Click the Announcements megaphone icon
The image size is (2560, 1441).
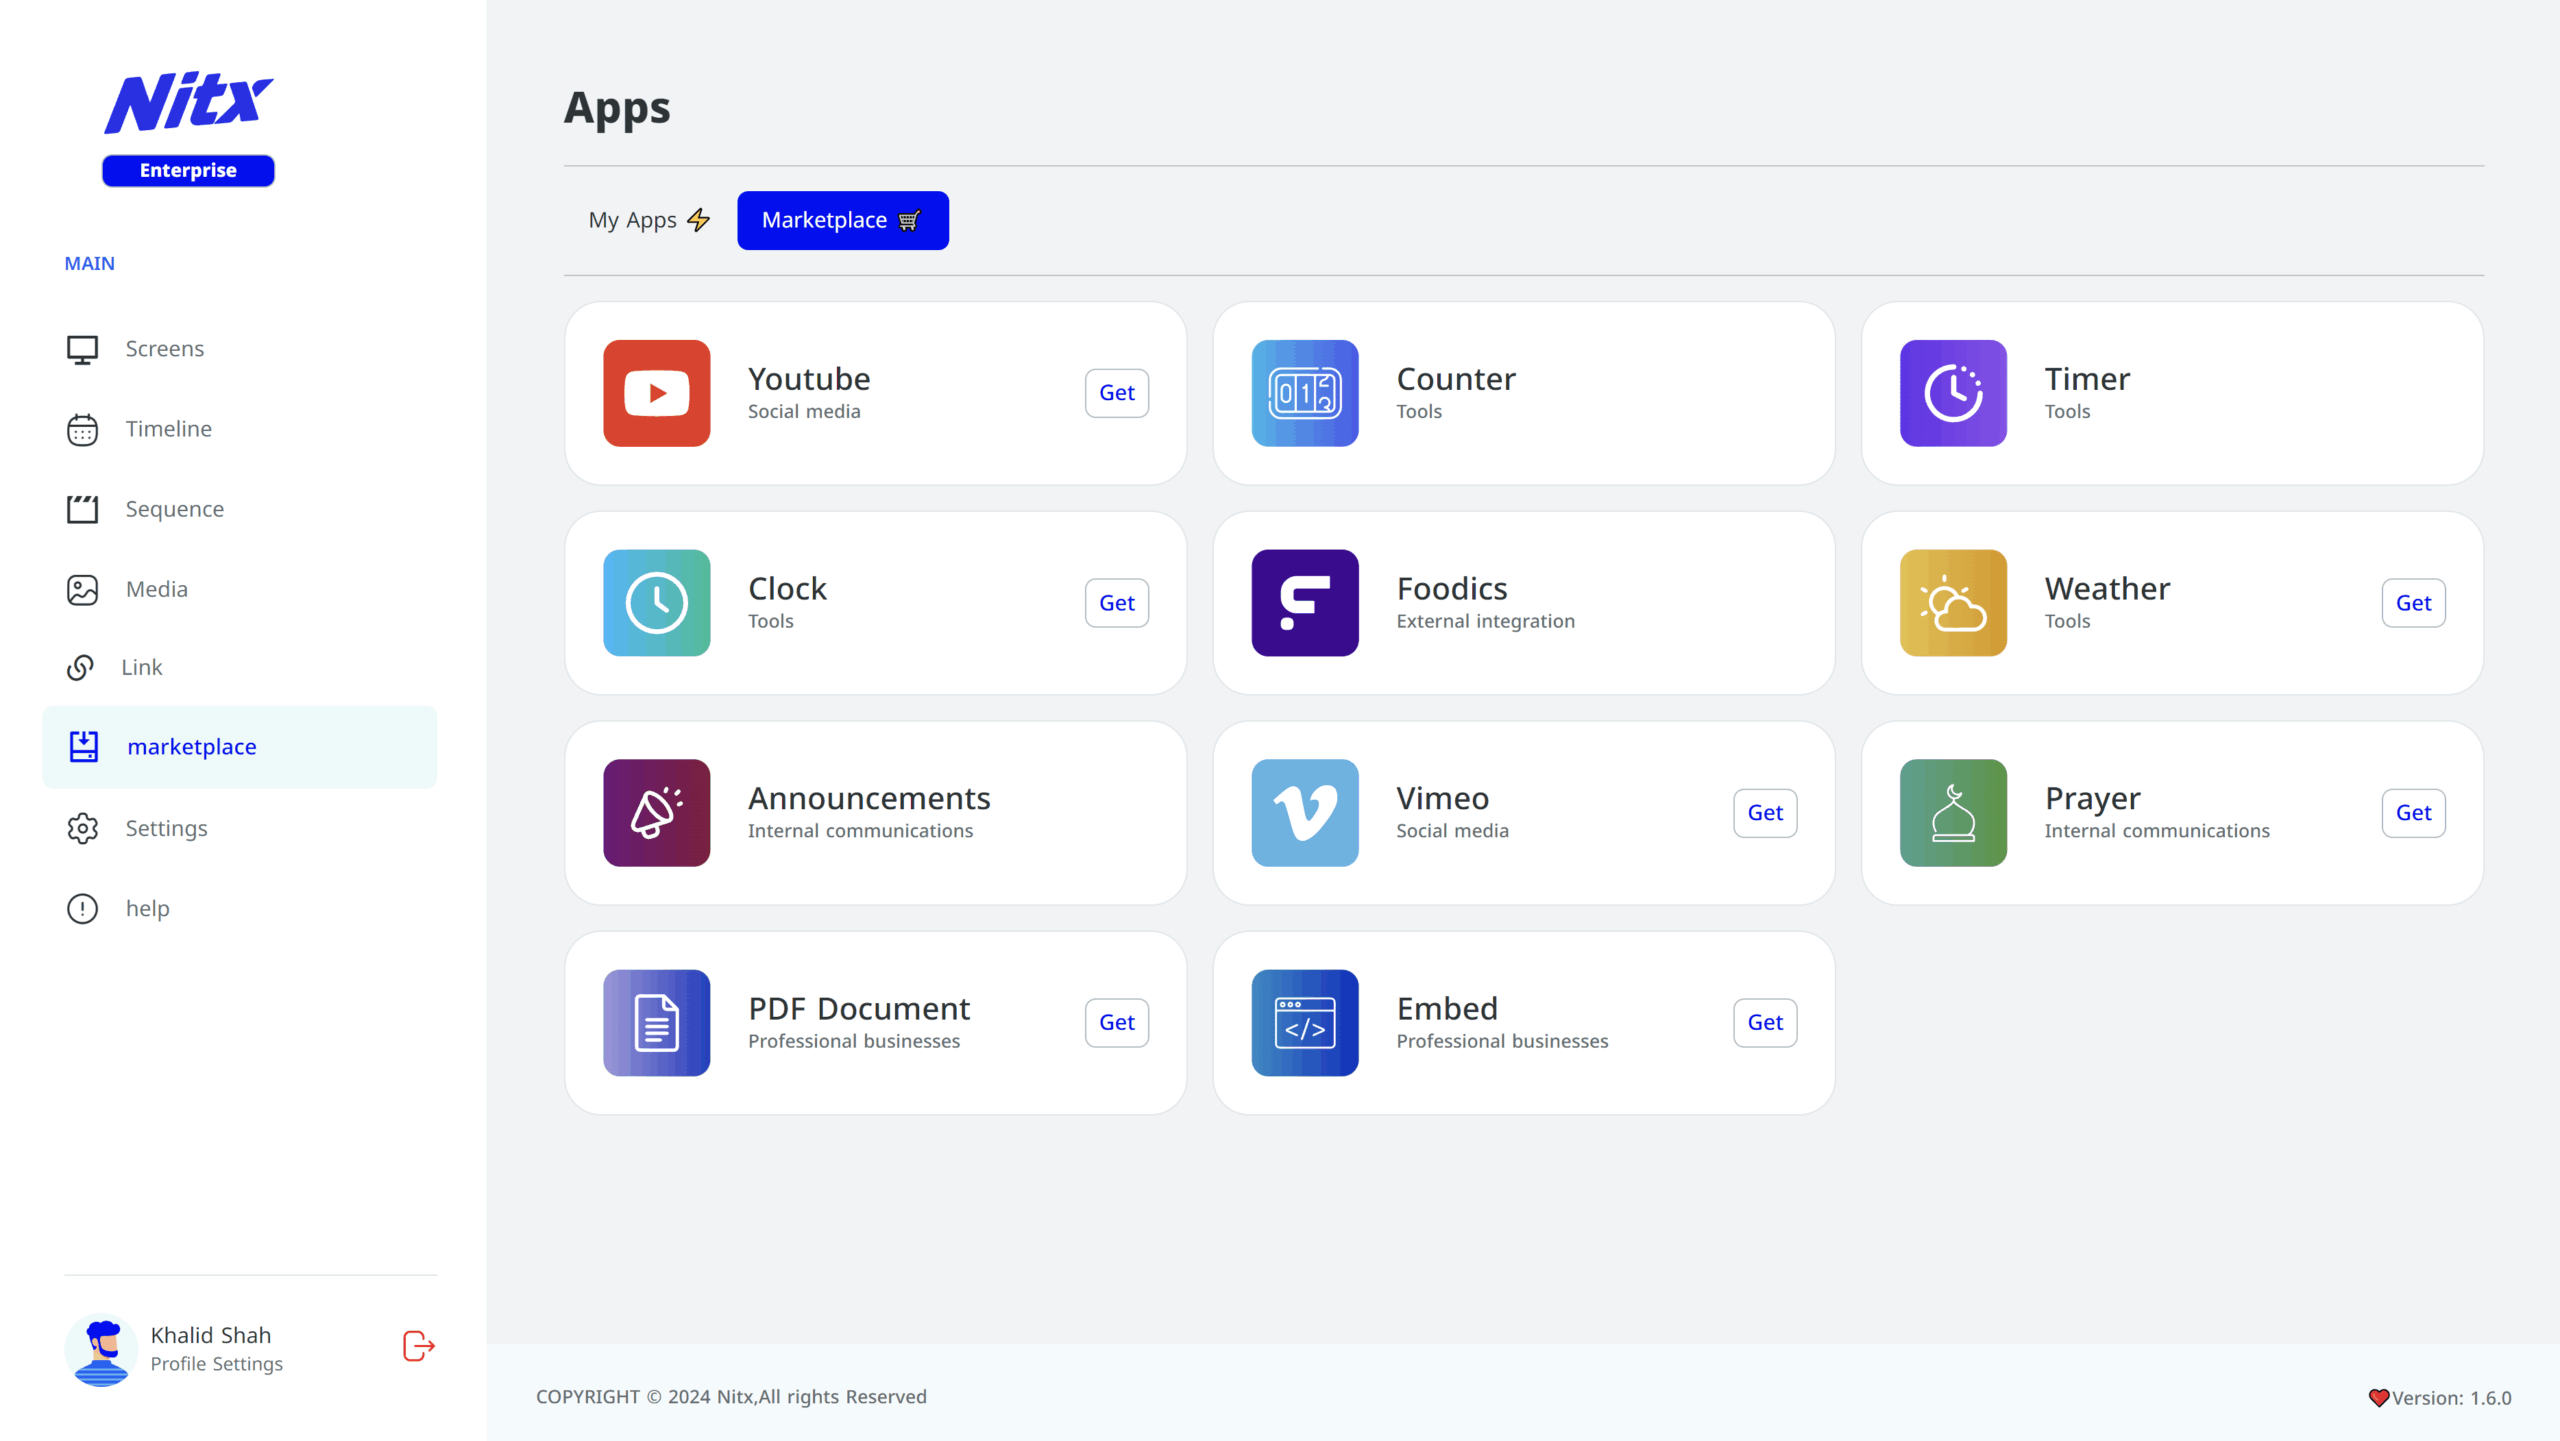point(656,813)
